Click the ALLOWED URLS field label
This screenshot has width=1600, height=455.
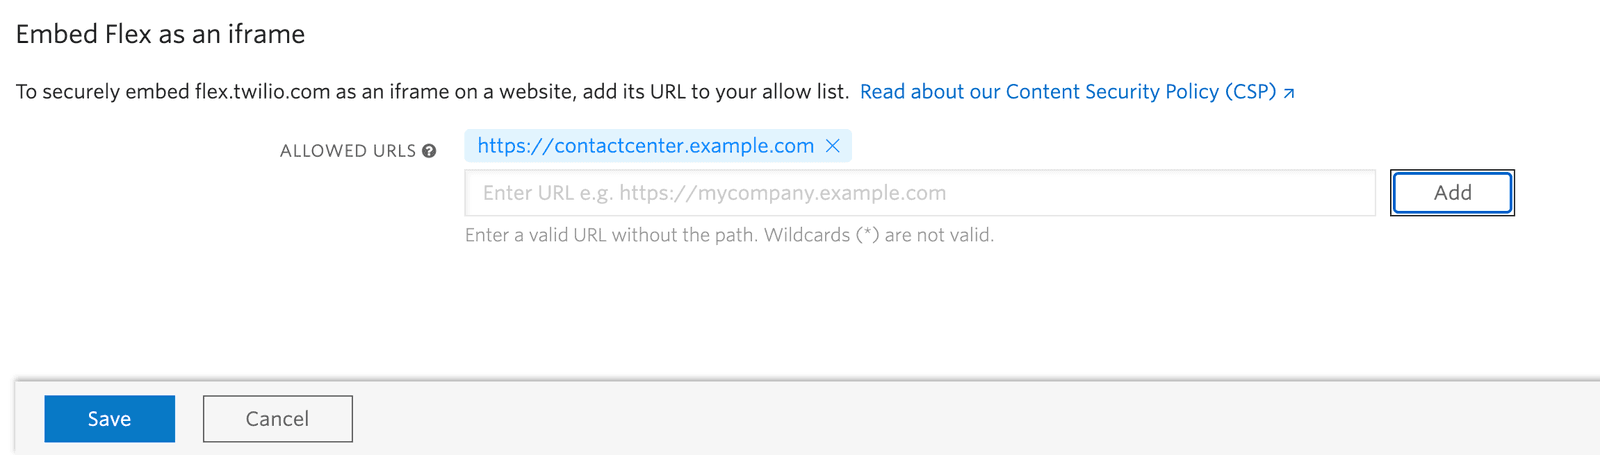coord(347,151)
